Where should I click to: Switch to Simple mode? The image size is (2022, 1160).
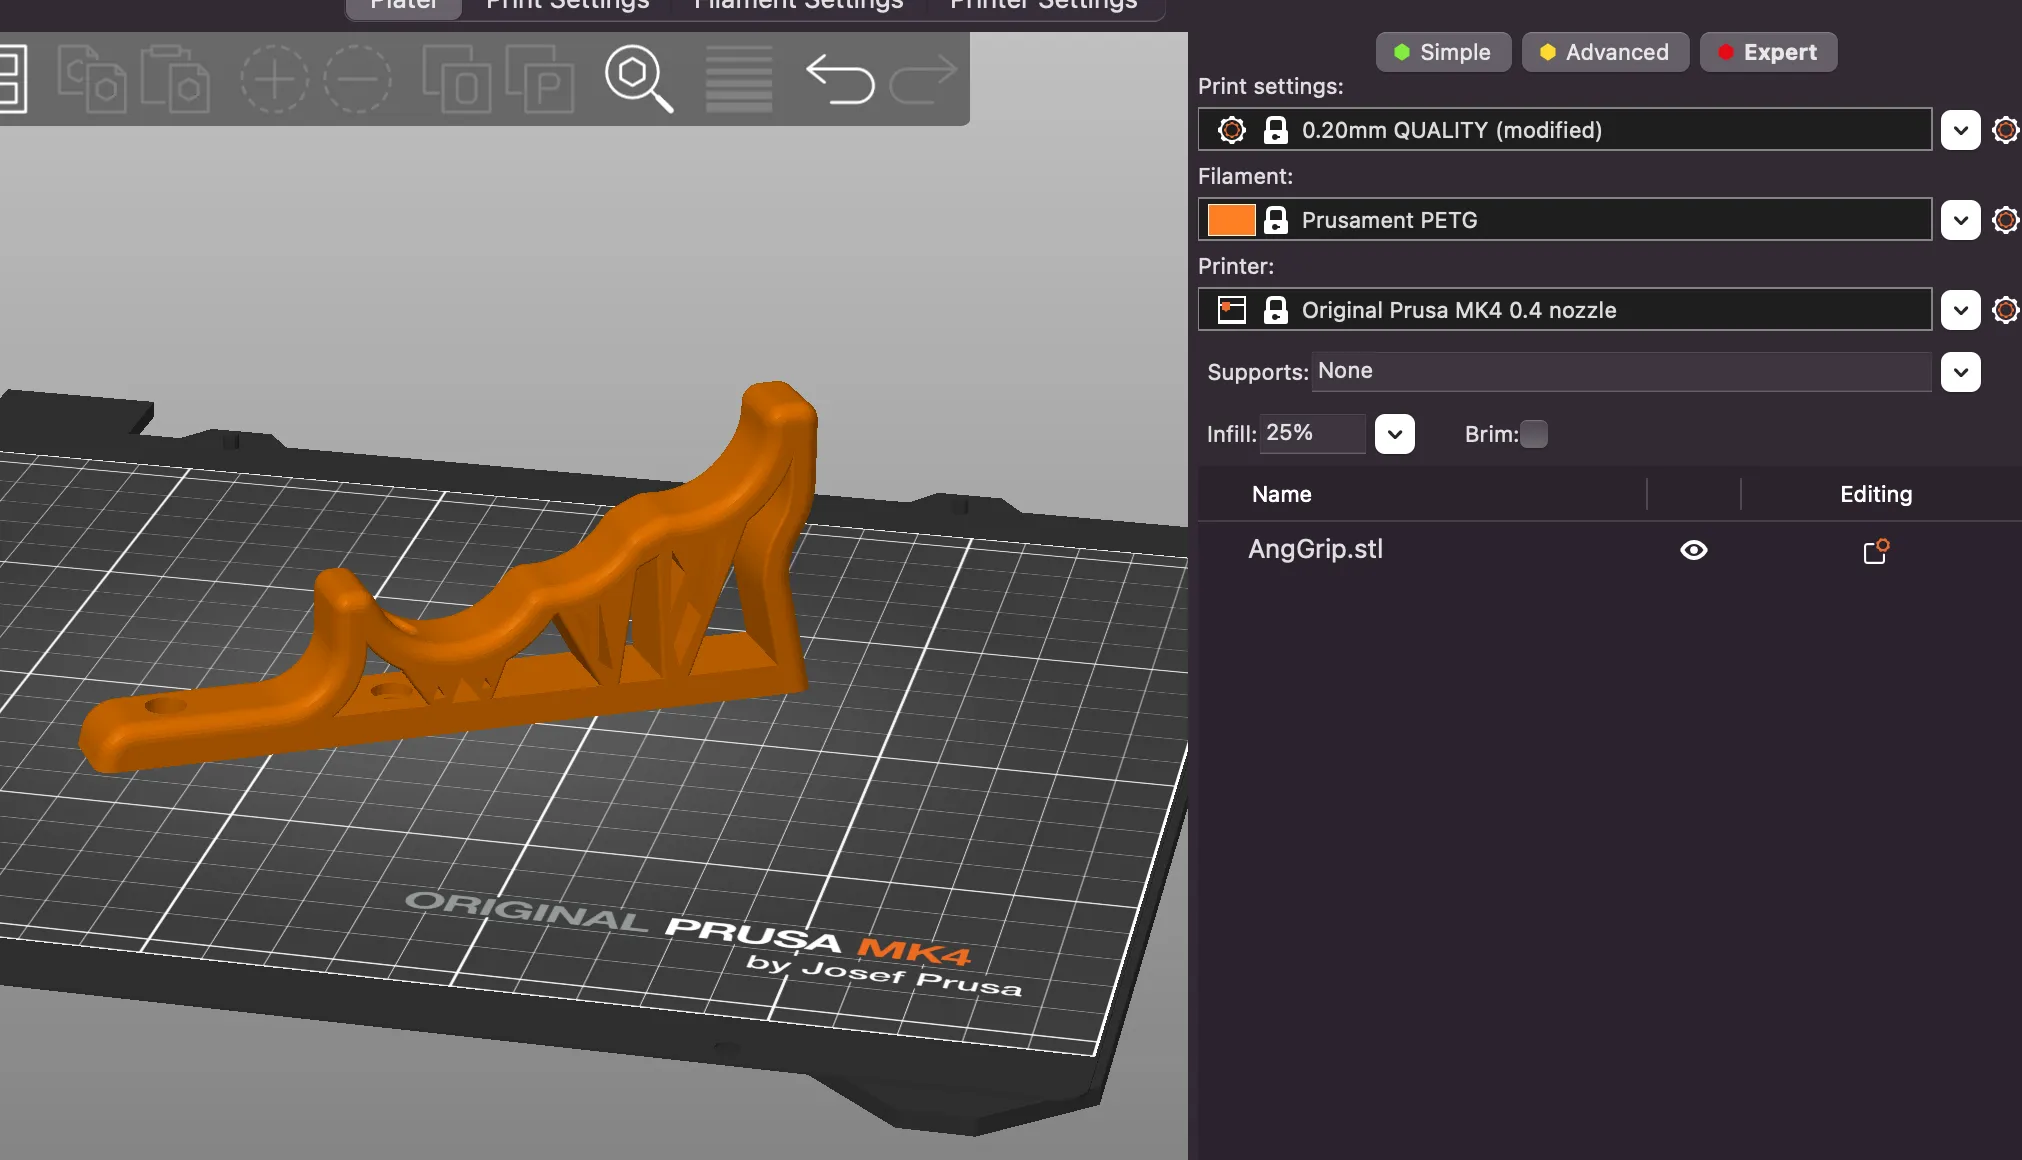pos(1442,52)
